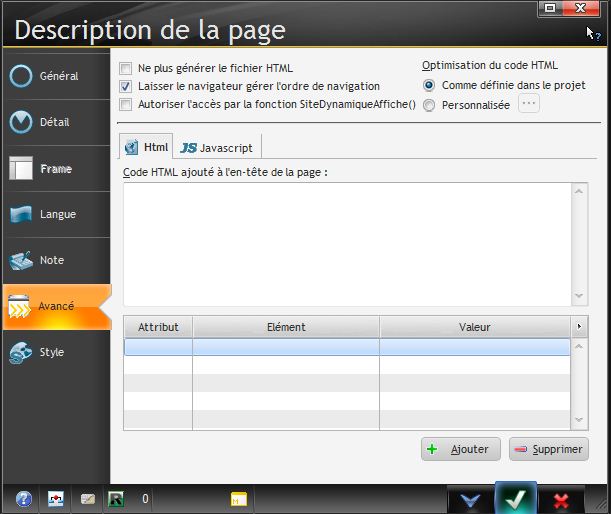The height and width of the screenshot is (514, 611).
Task: Click the Détail circular arrow icon
Action: (21, 122)
